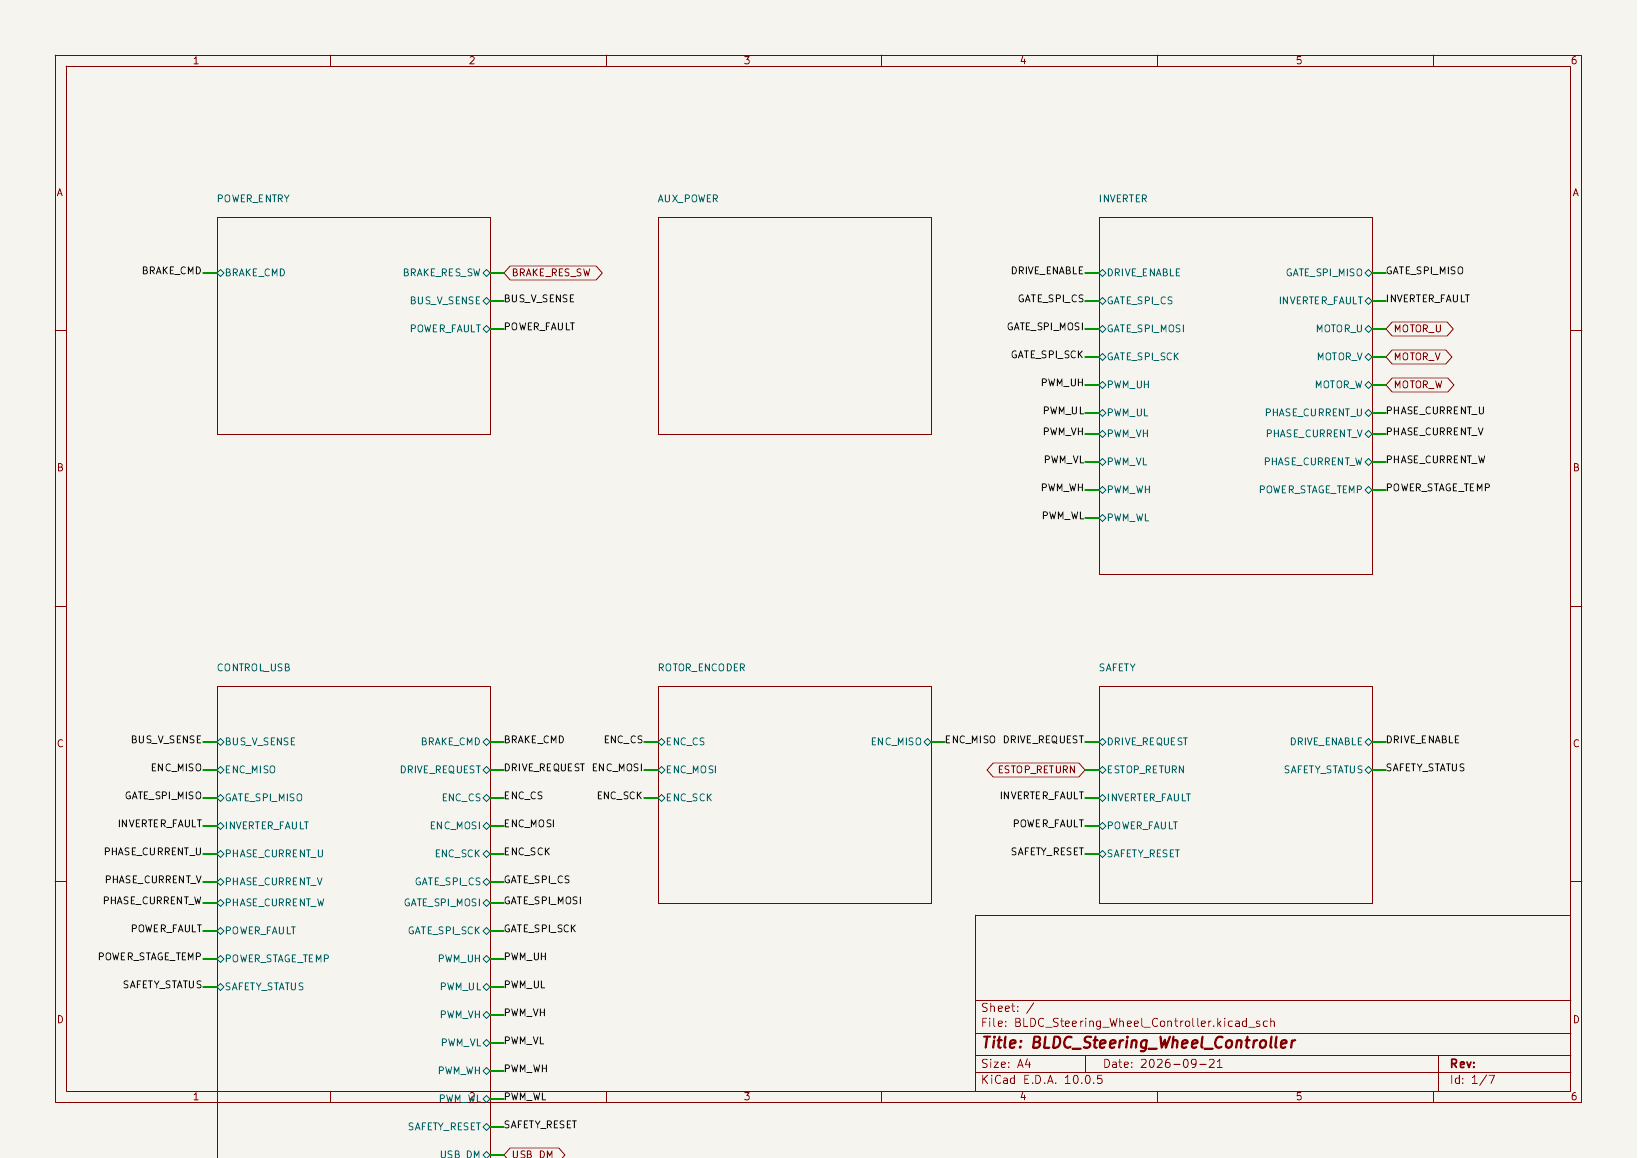Click the Id: 1/7 sheet number
The image size is (1638, 1158).
pyautogui.click(x=1473, y=1080)
